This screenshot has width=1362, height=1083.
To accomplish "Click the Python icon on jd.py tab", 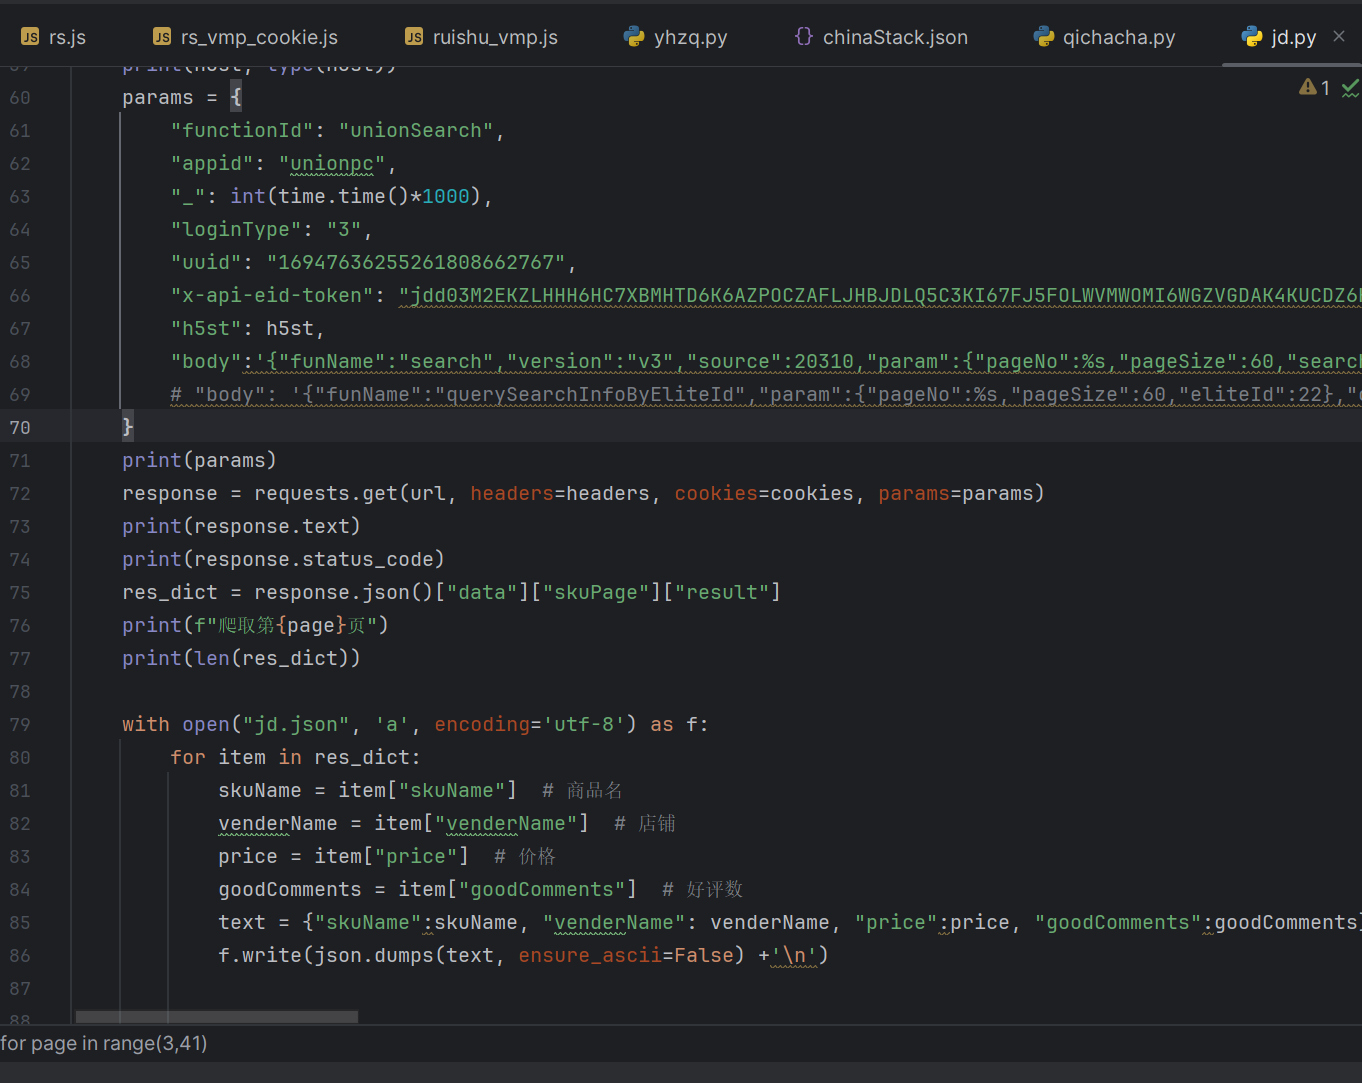I will 1252,37.
